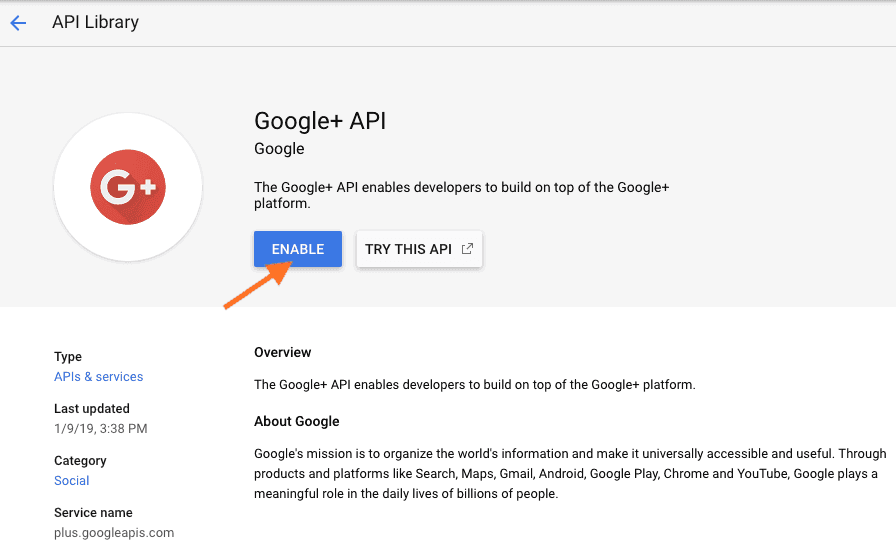Click the Category label in the details column
896x545 pixels.
[80, 461]
